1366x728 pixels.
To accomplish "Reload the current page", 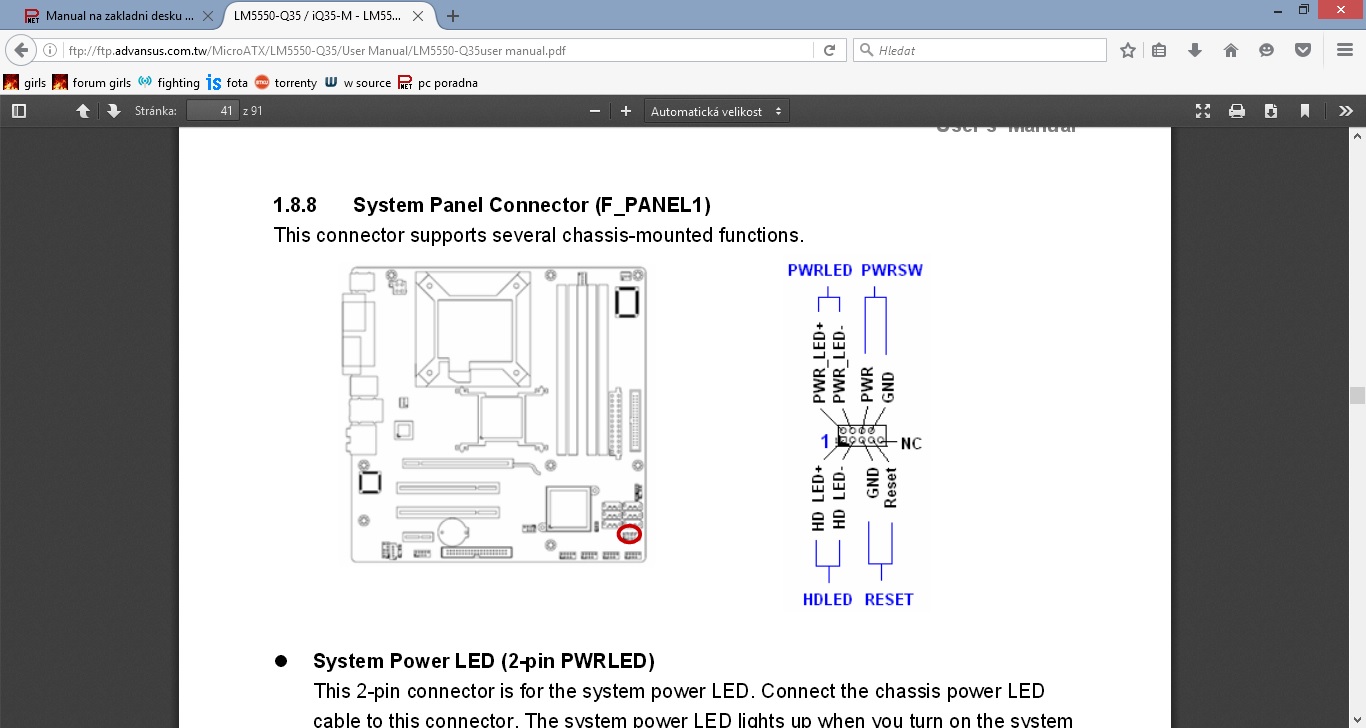I will pyautogui.click(x=829, y=50).
